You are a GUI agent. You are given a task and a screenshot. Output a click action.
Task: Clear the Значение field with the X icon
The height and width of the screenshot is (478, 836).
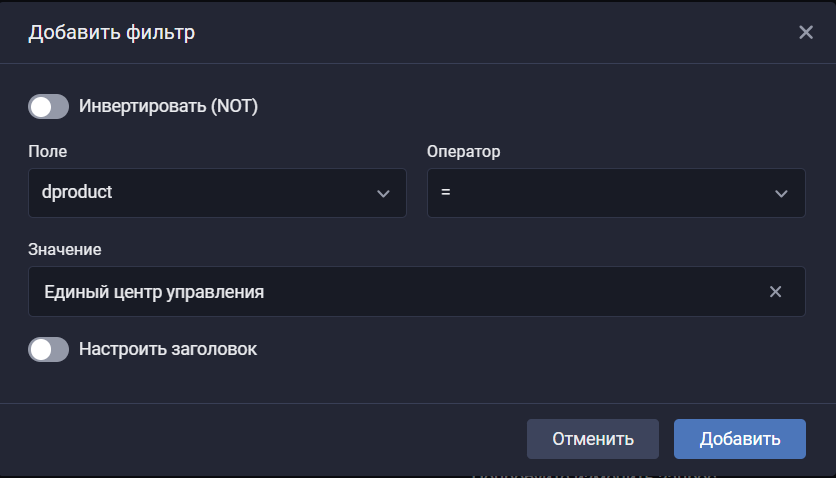click(x=775, y=292)
